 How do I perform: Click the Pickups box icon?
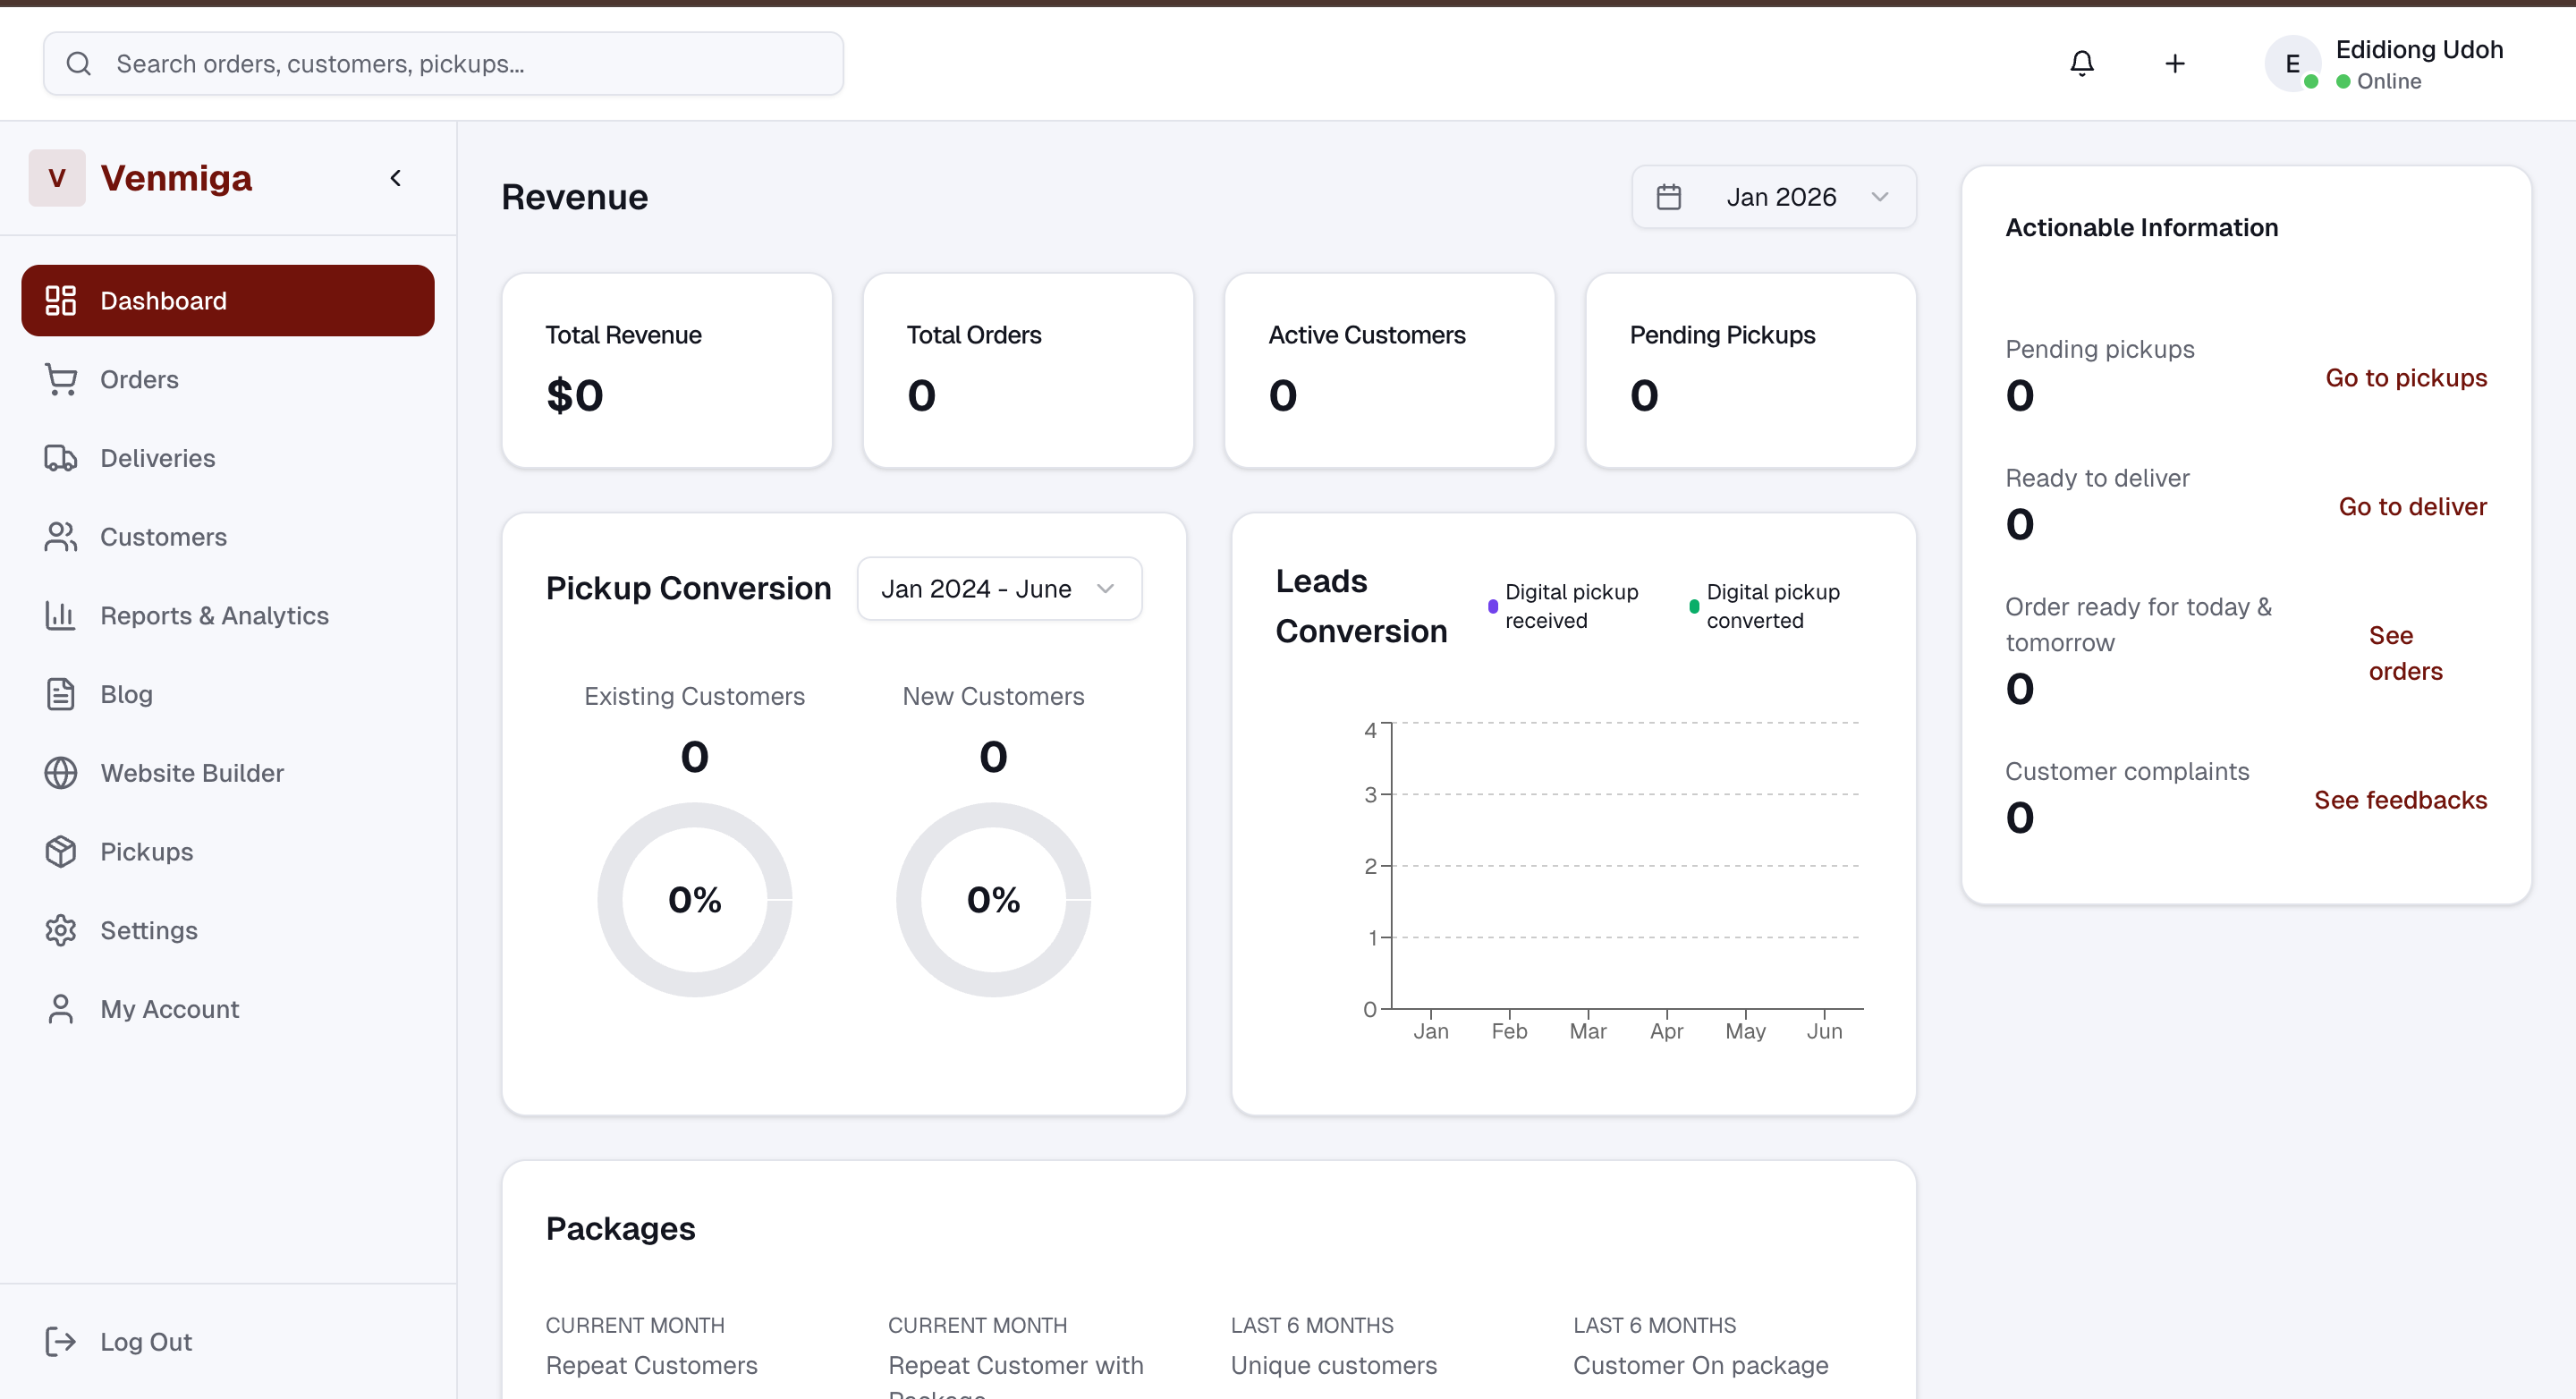[61, 852]
